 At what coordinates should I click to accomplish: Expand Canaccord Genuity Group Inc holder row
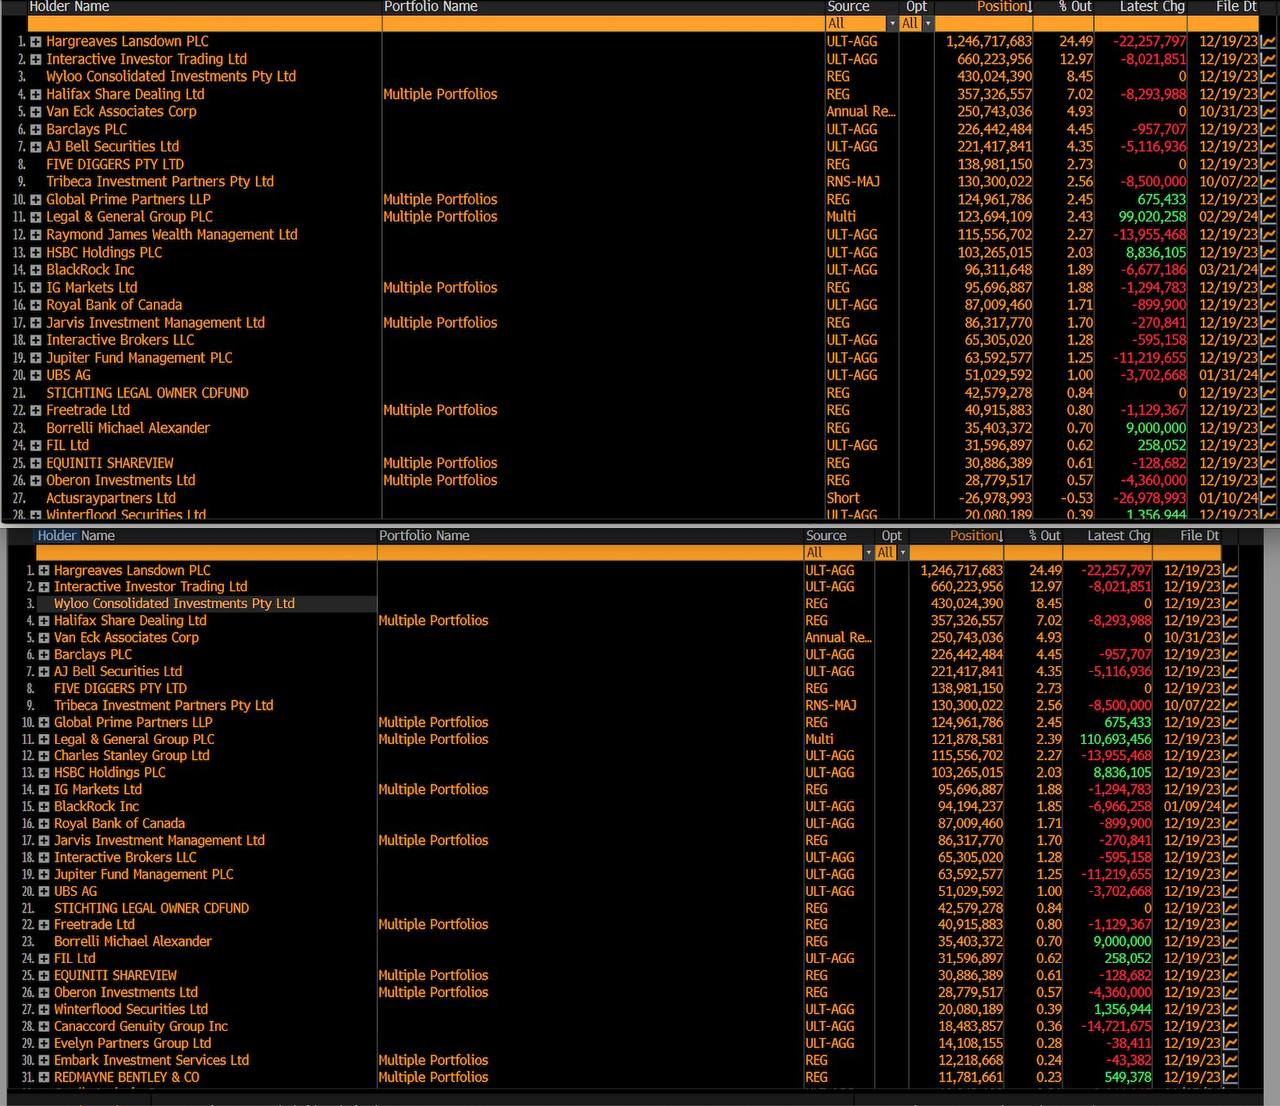point(44,1027)
